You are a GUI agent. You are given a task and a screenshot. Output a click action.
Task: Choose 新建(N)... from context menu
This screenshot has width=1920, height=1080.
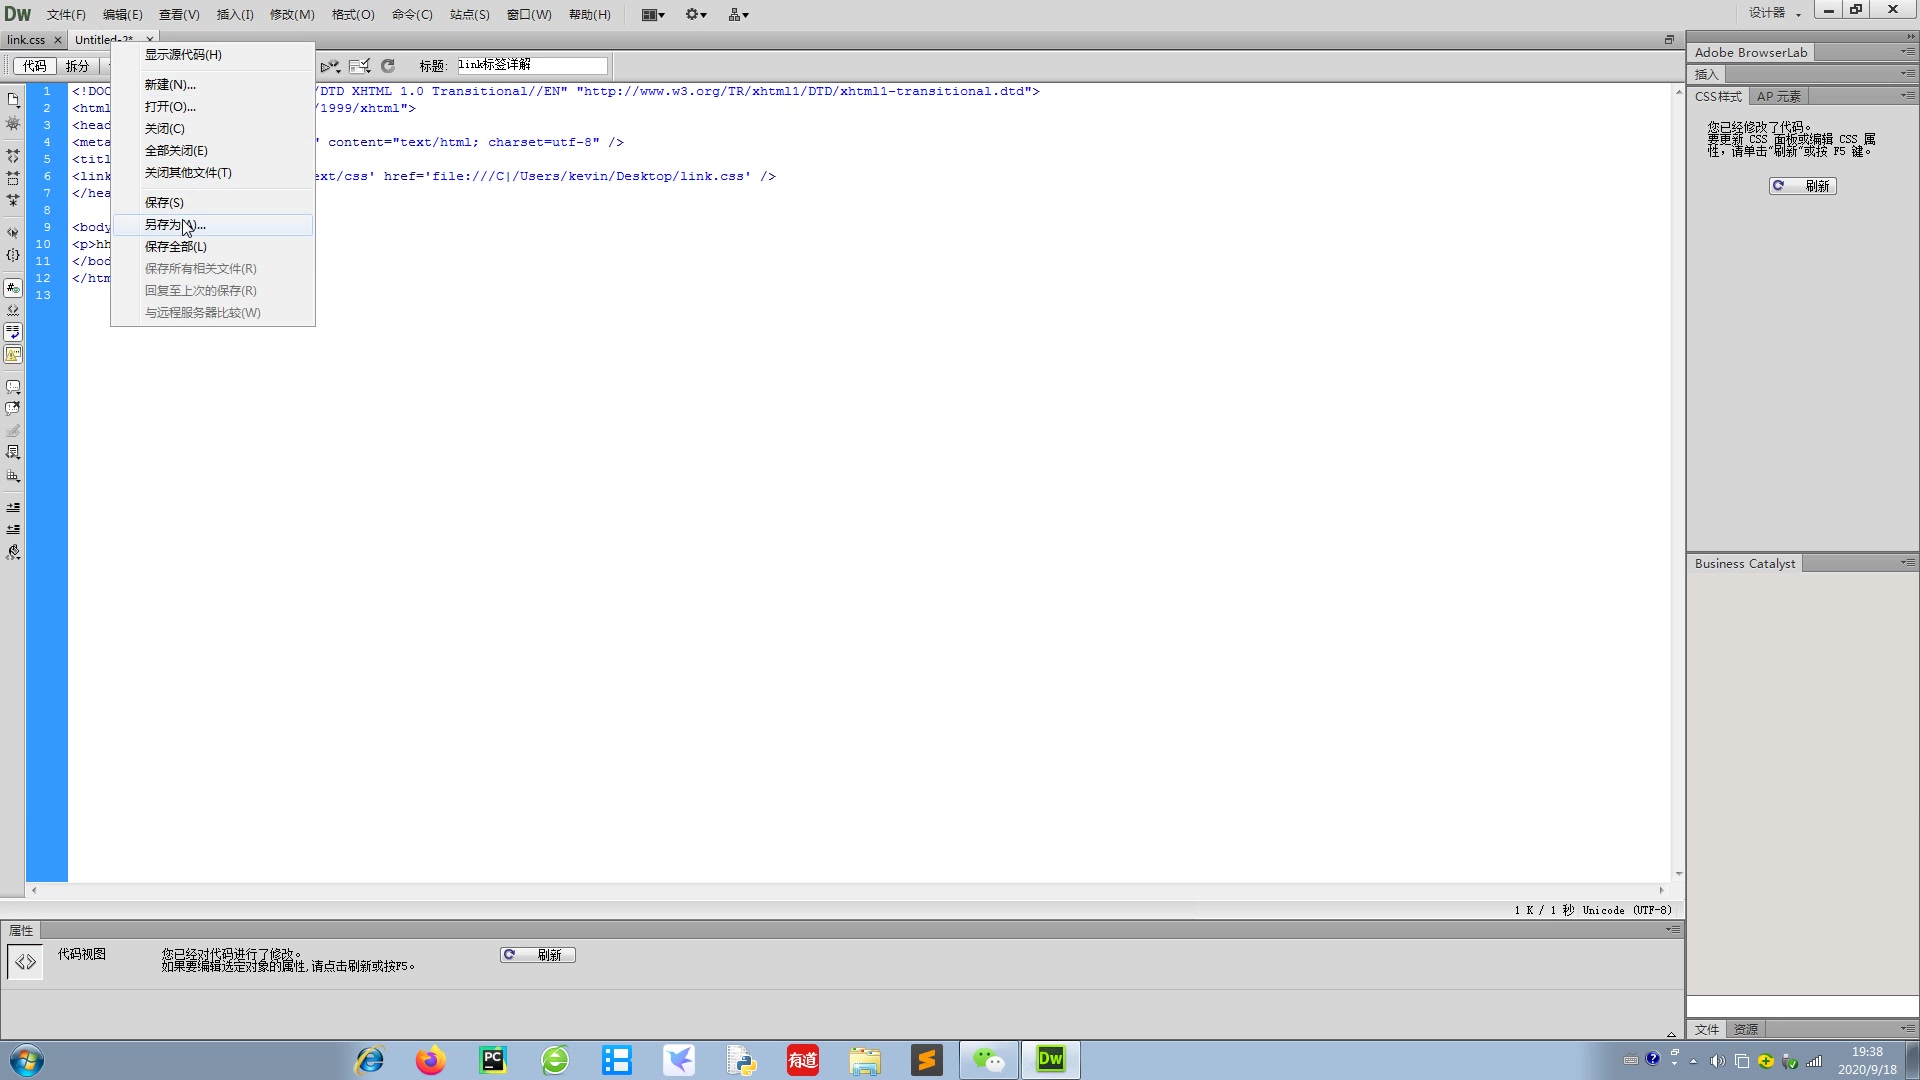213,85
